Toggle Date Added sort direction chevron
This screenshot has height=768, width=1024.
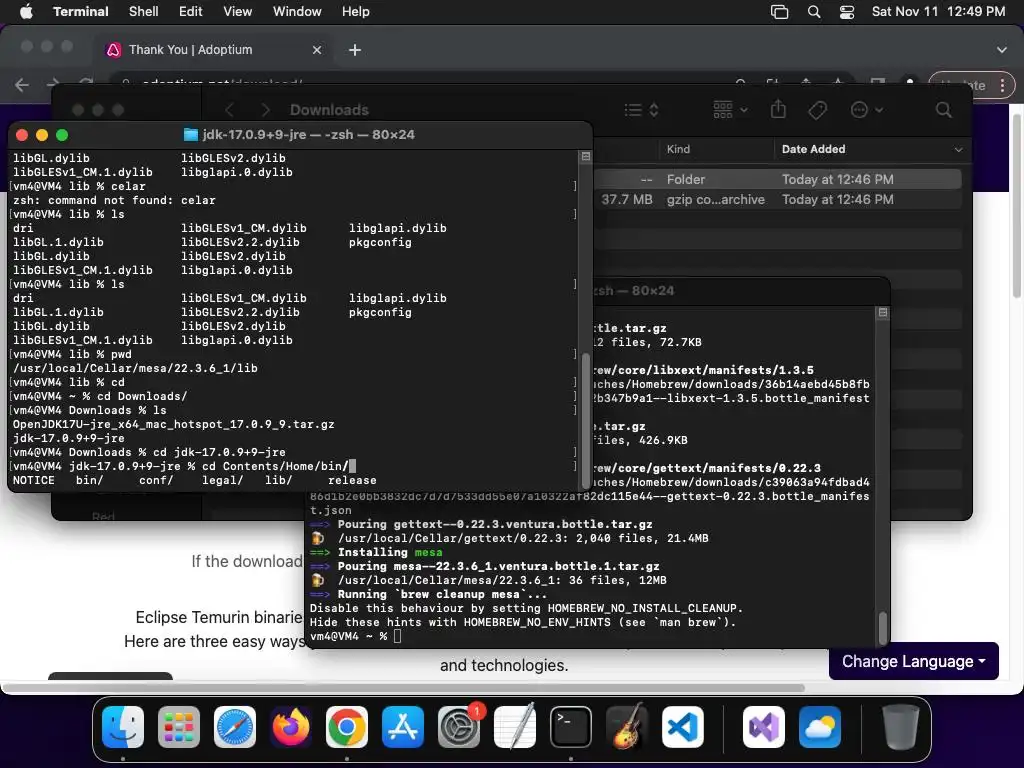[958, 150]
